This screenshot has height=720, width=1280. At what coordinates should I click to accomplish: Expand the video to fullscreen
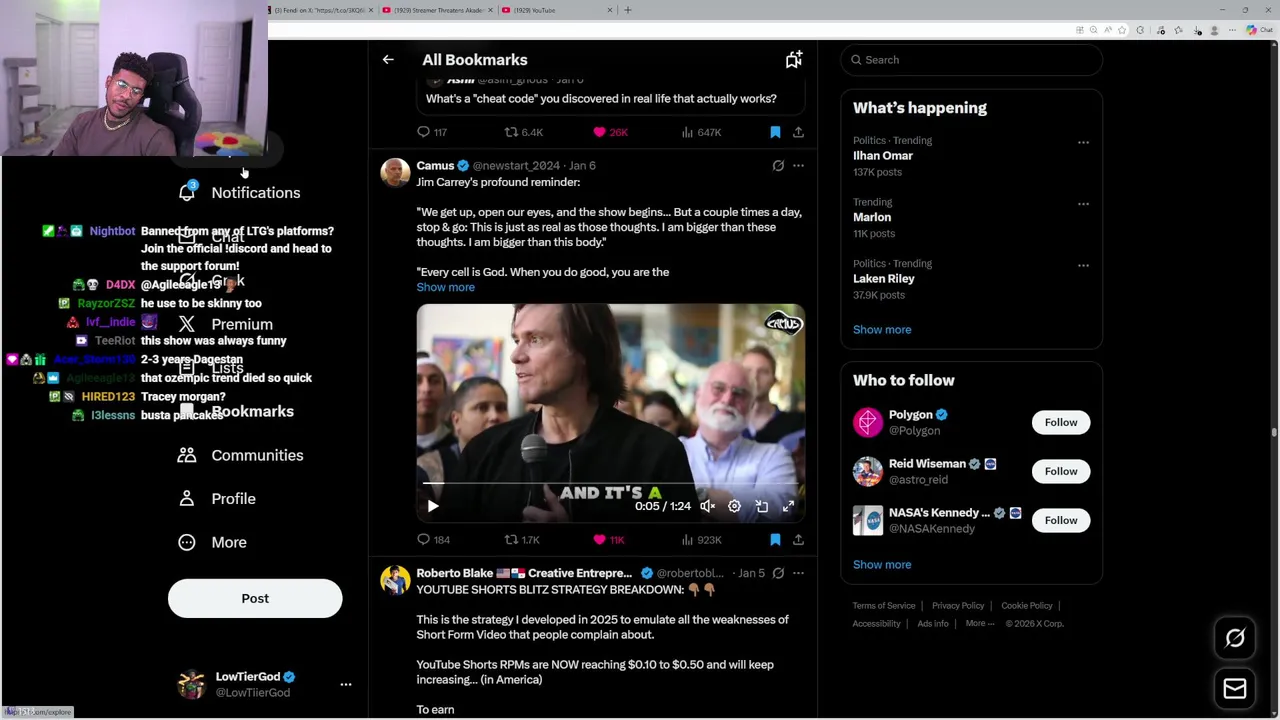pos(788,506)
